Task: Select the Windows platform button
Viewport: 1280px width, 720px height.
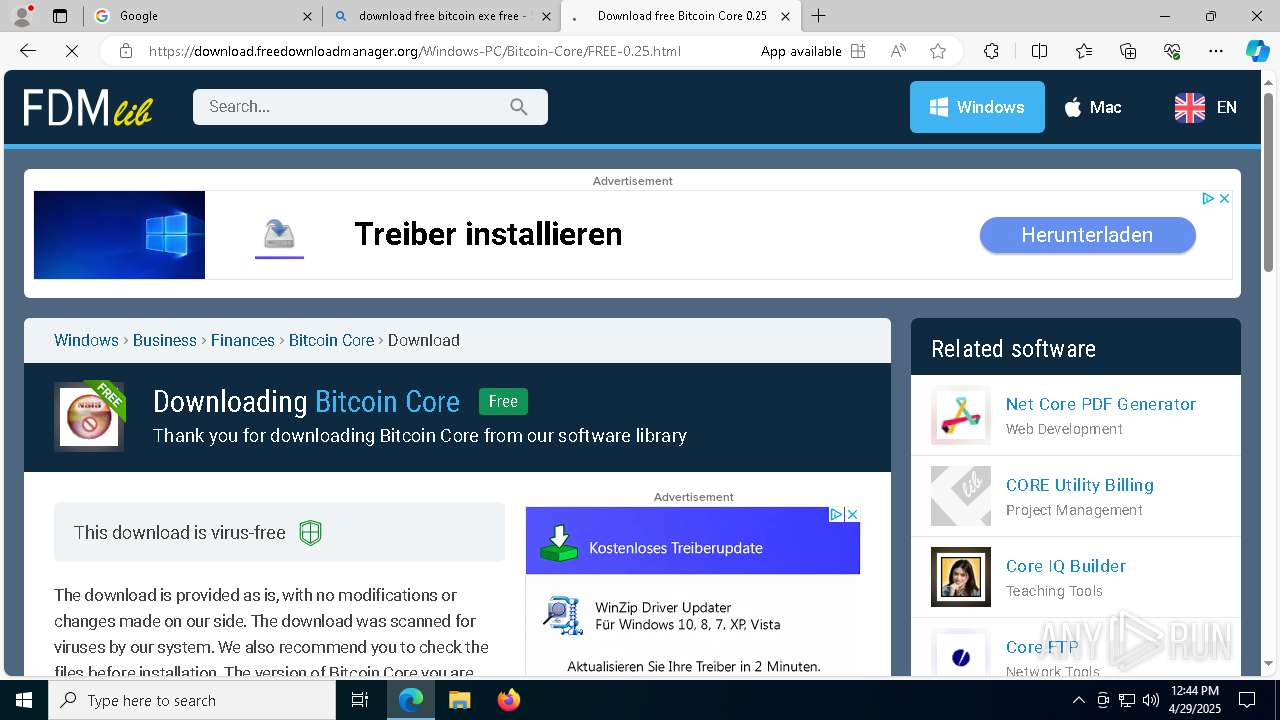Action: 977,107
